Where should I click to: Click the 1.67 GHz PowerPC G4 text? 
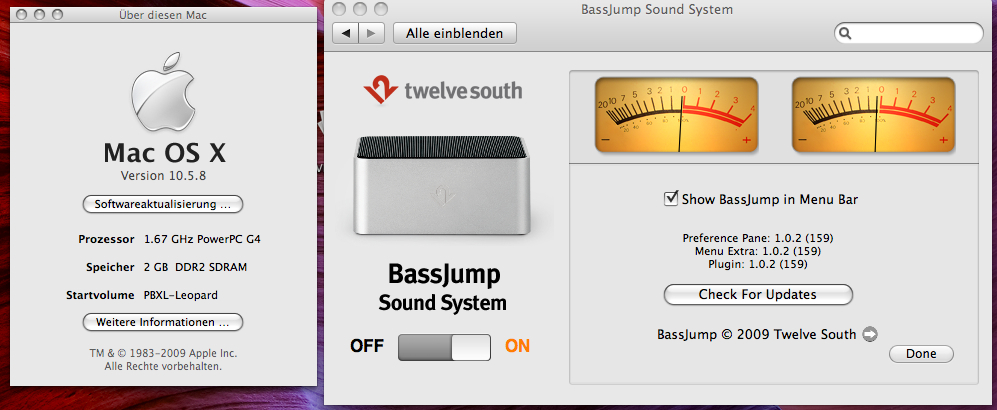[202, 240]
